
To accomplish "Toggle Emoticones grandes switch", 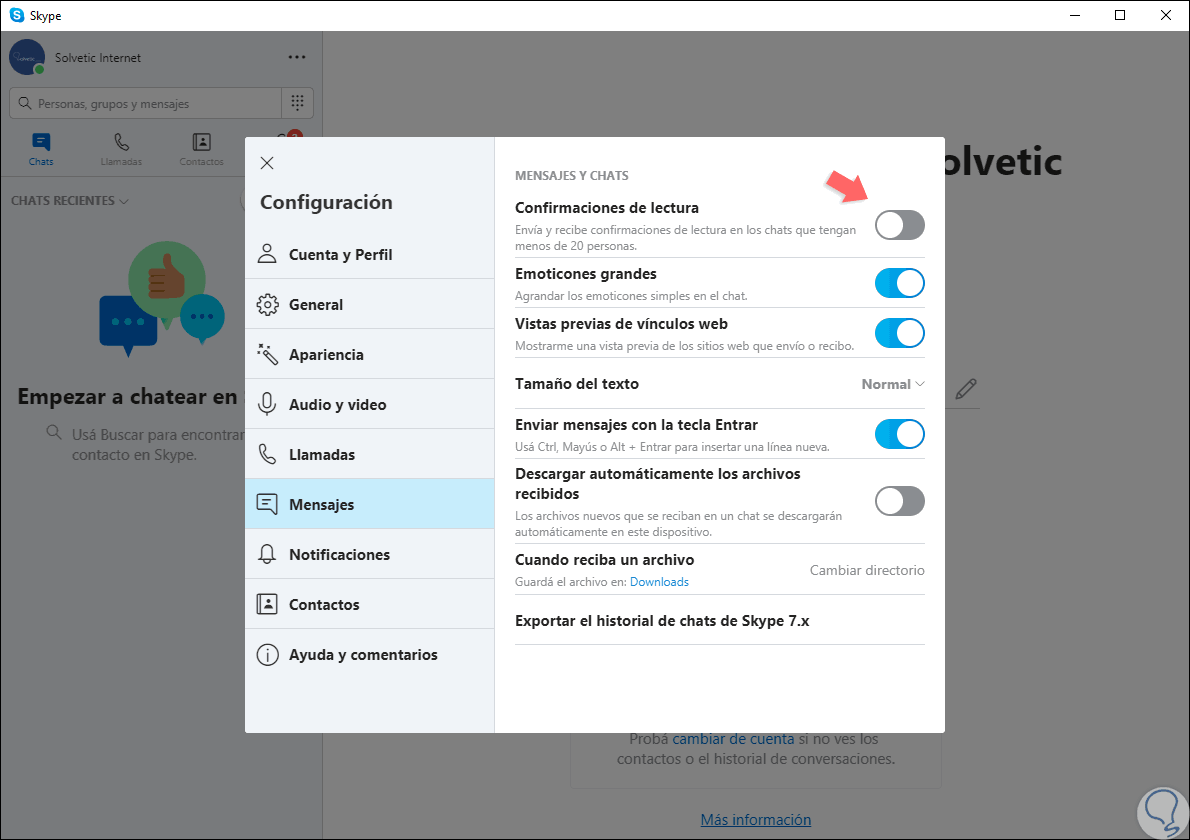I will point(899,283).
